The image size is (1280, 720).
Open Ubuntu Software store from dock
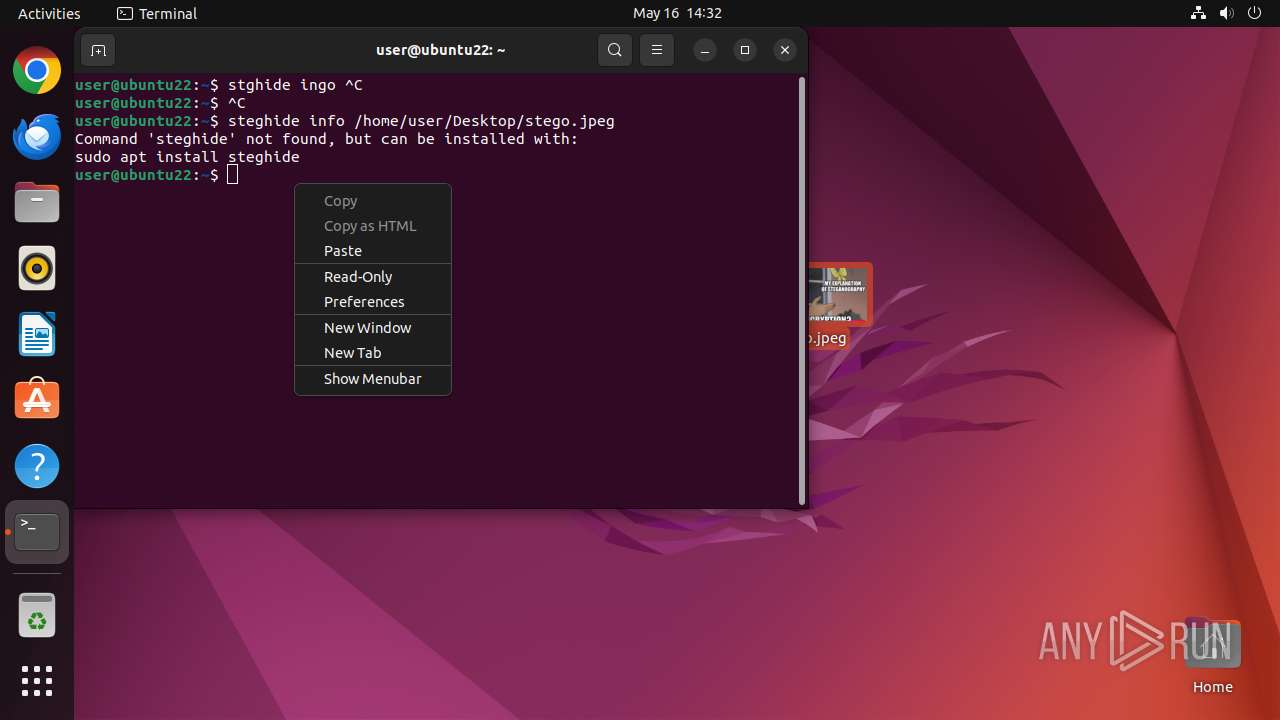pyautogui.click(x=37, y=400)
